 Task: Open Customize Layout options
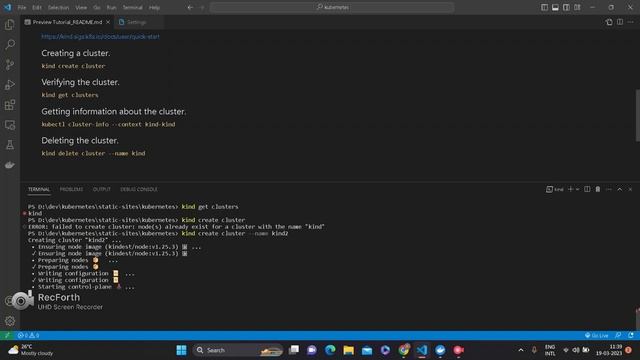click(x=577, y=7)
